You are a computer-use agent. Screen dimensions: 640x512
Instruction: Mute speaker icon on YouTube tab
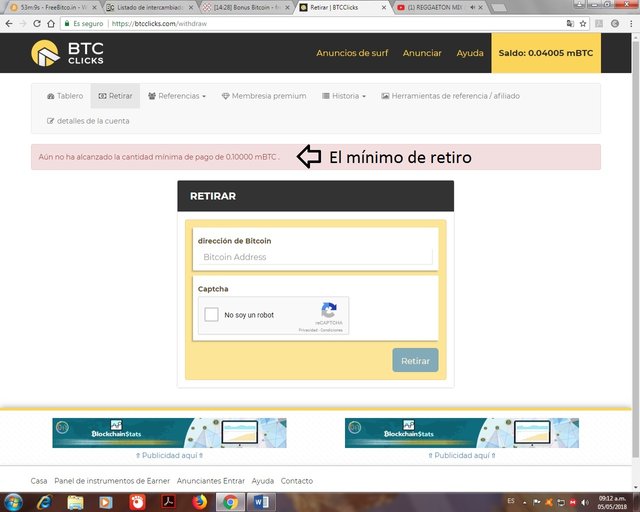click(472, 7)
